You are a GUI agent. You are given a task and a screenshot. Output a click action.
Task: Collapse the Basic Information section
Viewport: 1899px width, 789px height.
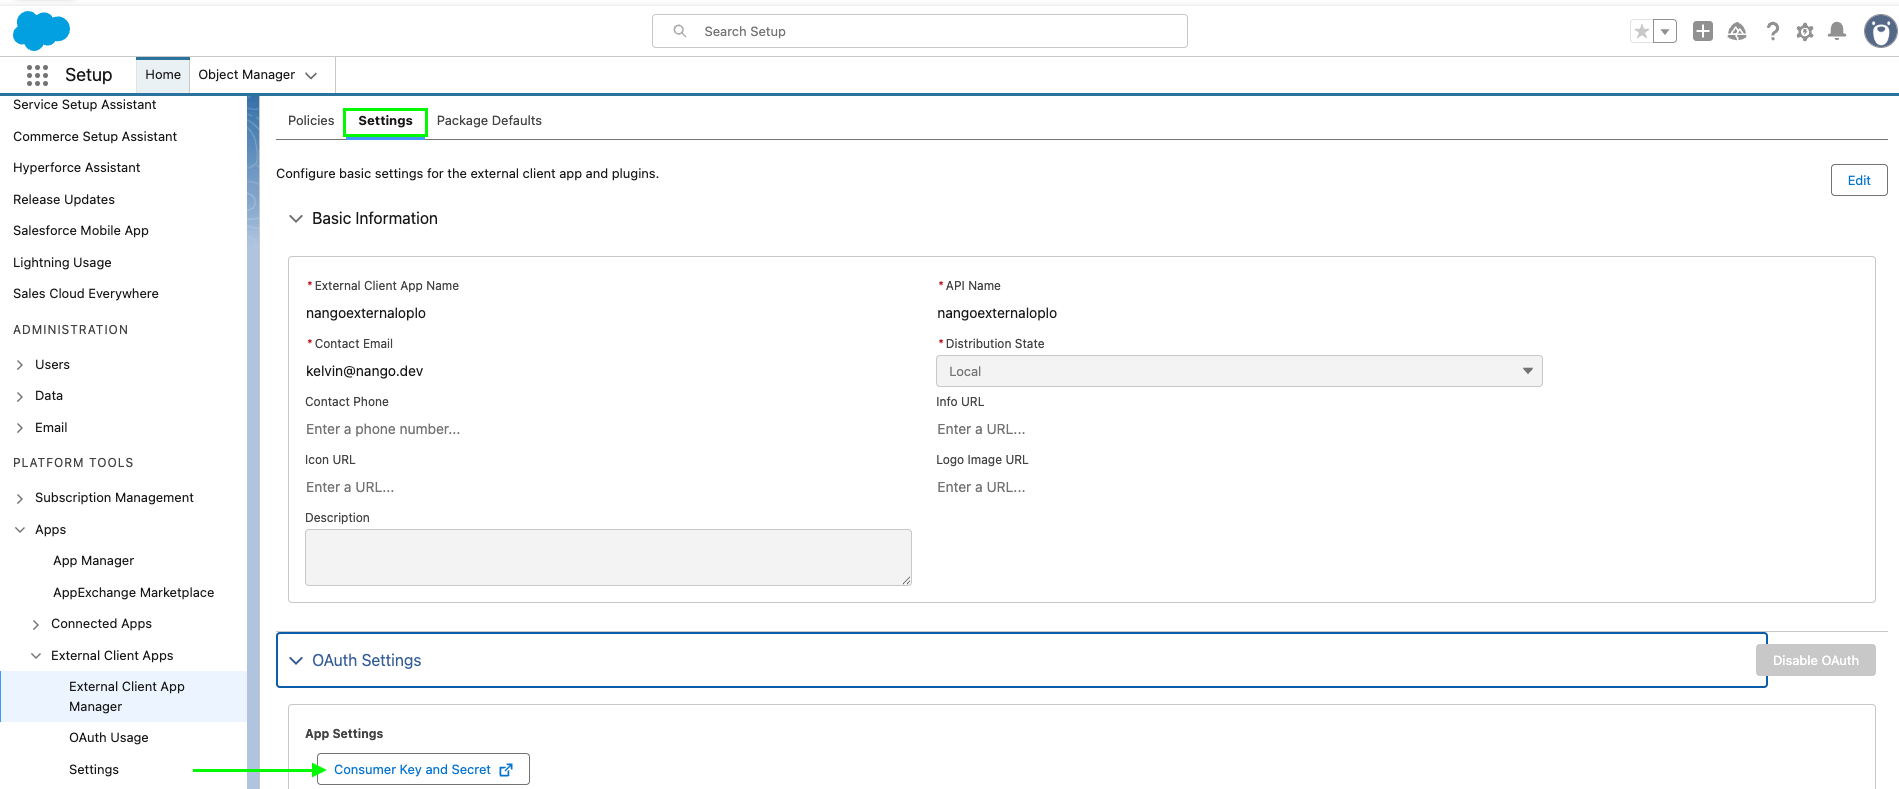296,219
